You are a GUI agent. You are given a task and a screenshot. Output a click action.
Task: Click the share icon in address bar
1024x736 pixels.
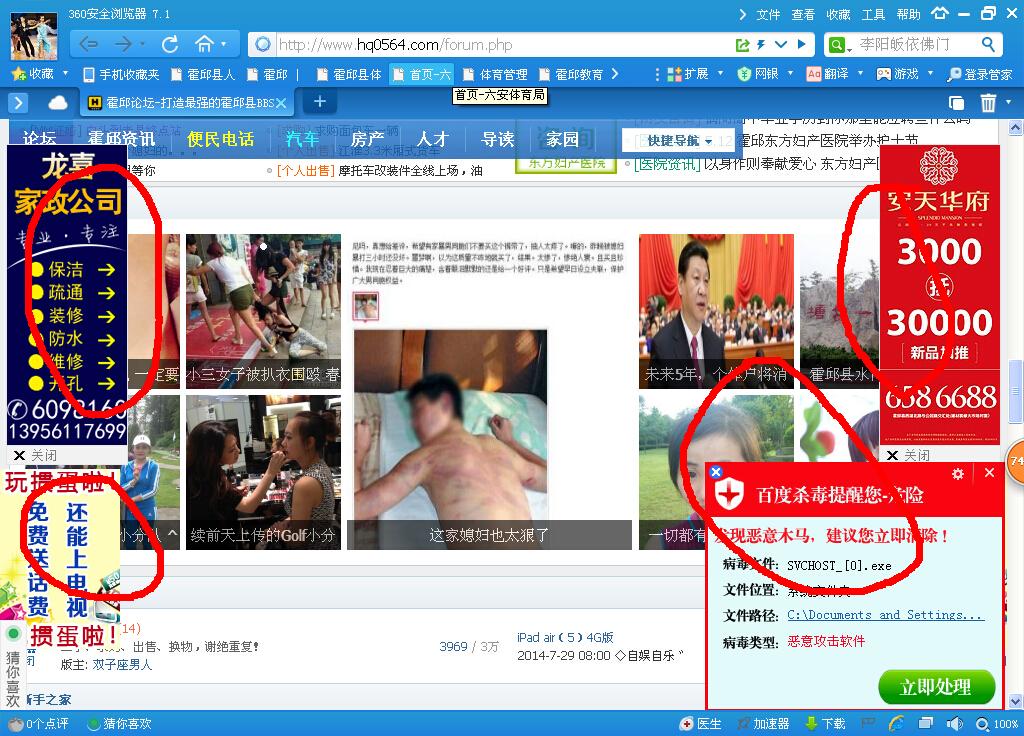tap(743, 44)
